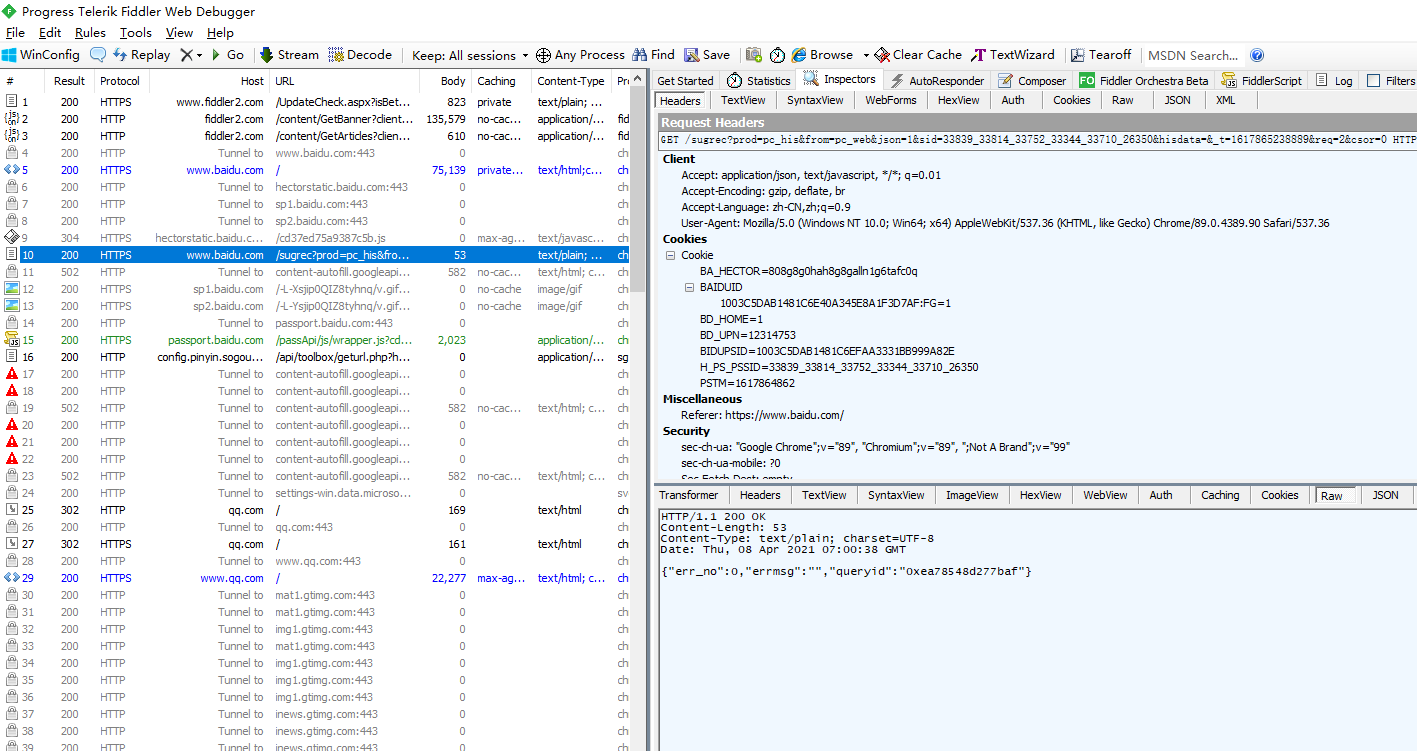
Task: Open the Rules menu
Action: 90,33
